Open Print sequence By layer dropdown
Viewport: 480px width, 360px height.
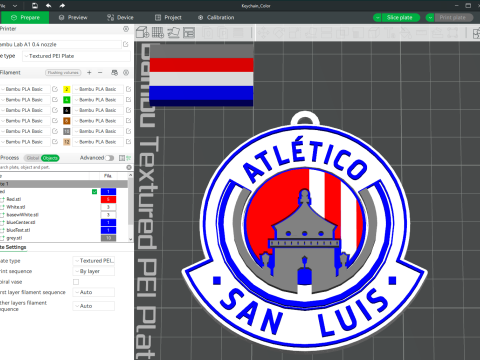[94, 271]
